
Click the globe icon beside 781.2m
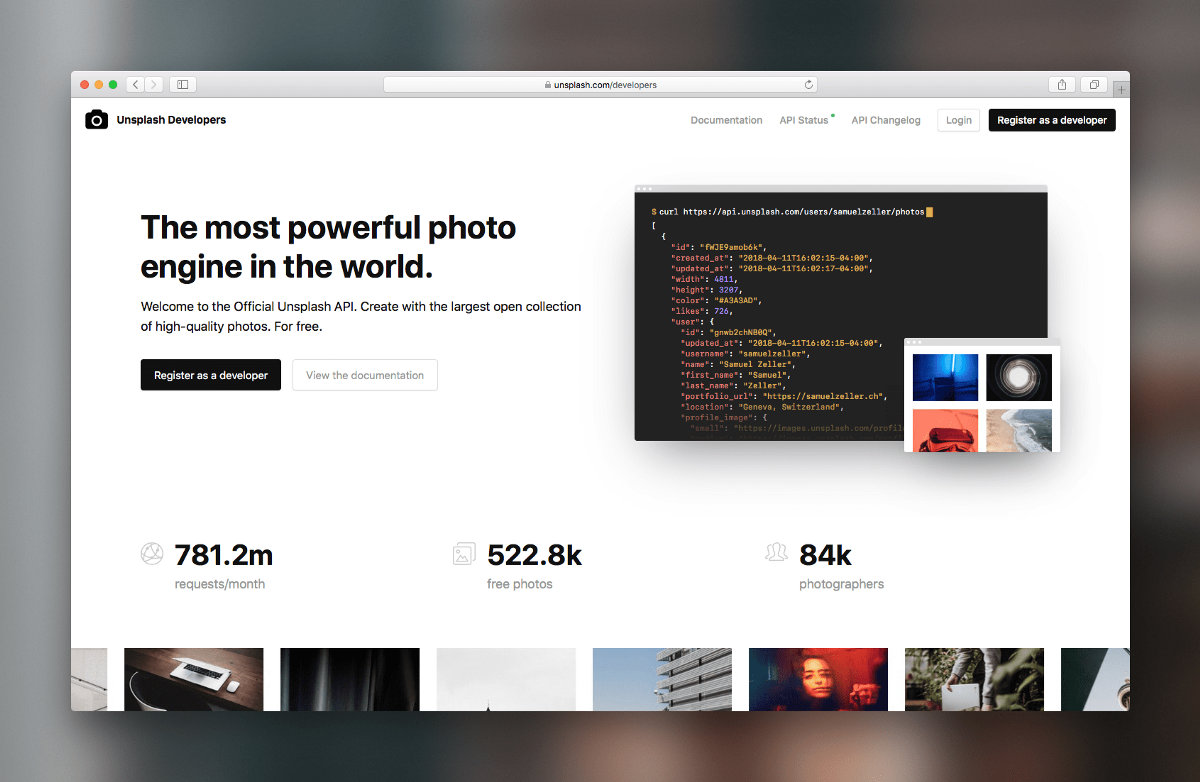pos(152,553)
